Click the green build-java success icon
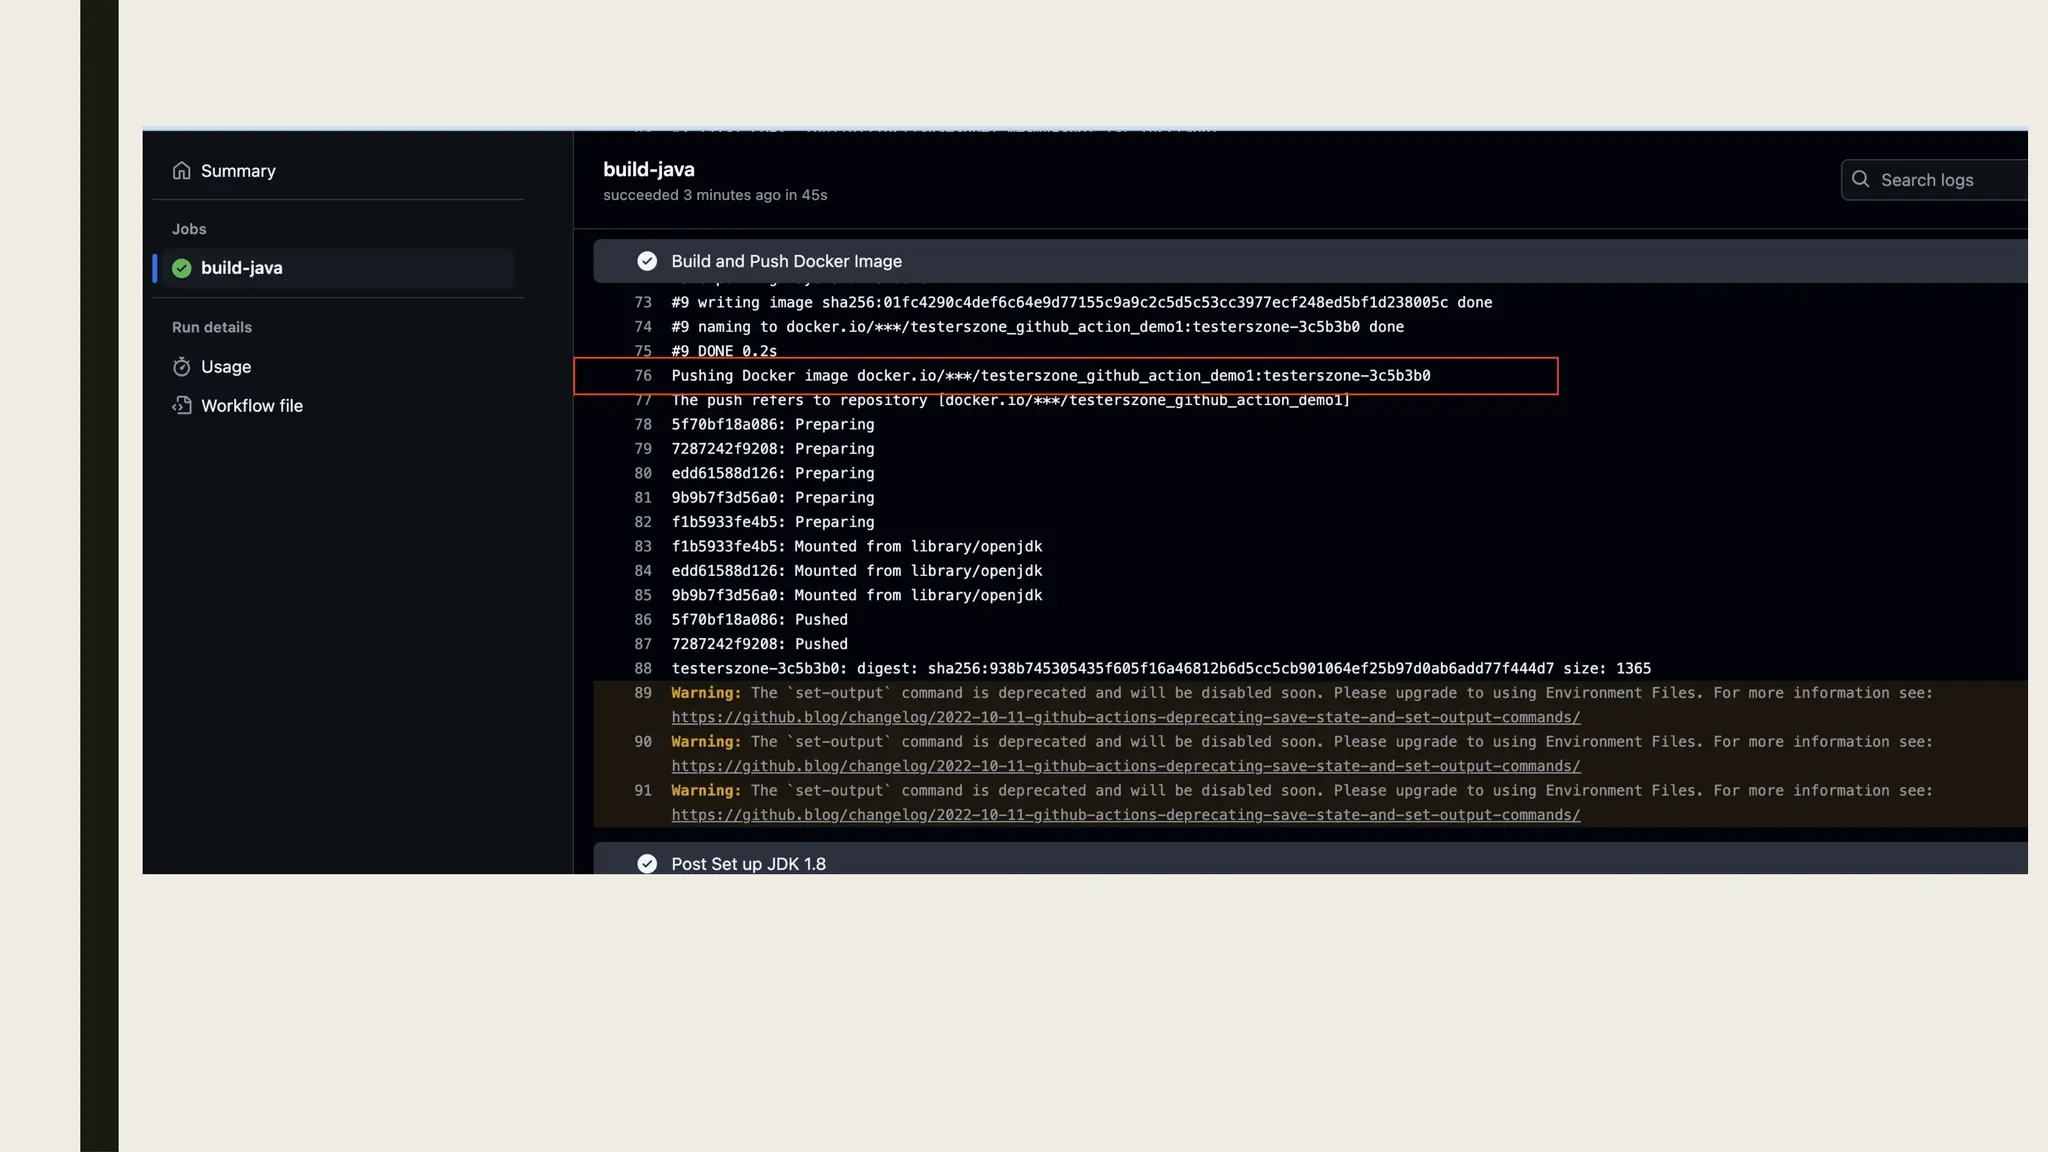 point(181,268)
